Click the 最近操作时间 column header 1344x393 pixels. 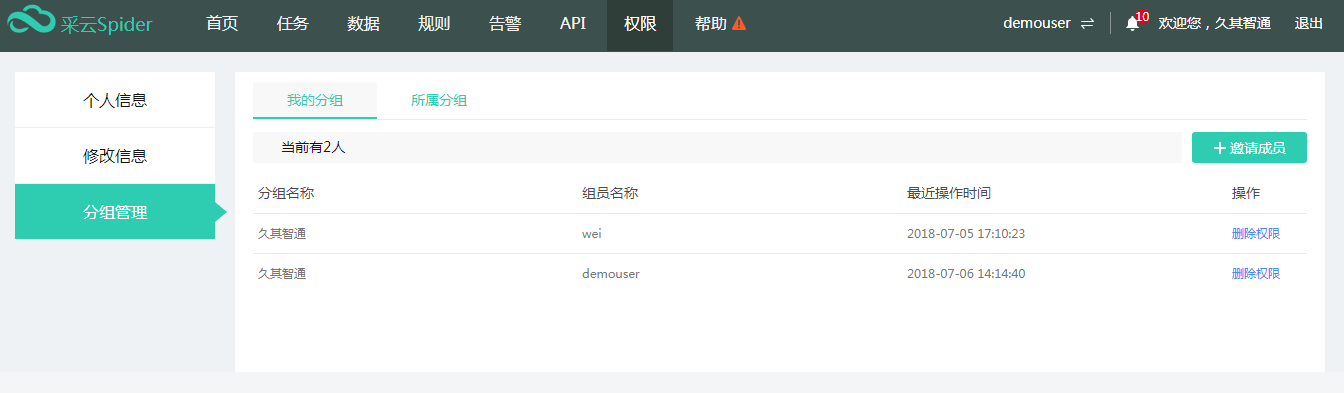(949, 193)
